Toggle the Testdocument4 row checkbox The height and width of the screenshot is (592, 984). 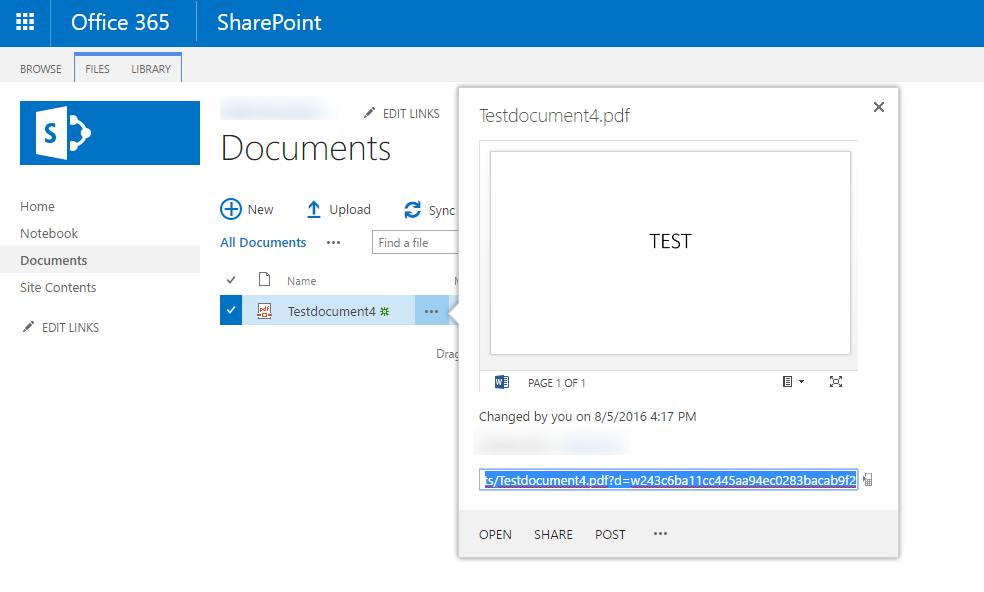[231, 310]
